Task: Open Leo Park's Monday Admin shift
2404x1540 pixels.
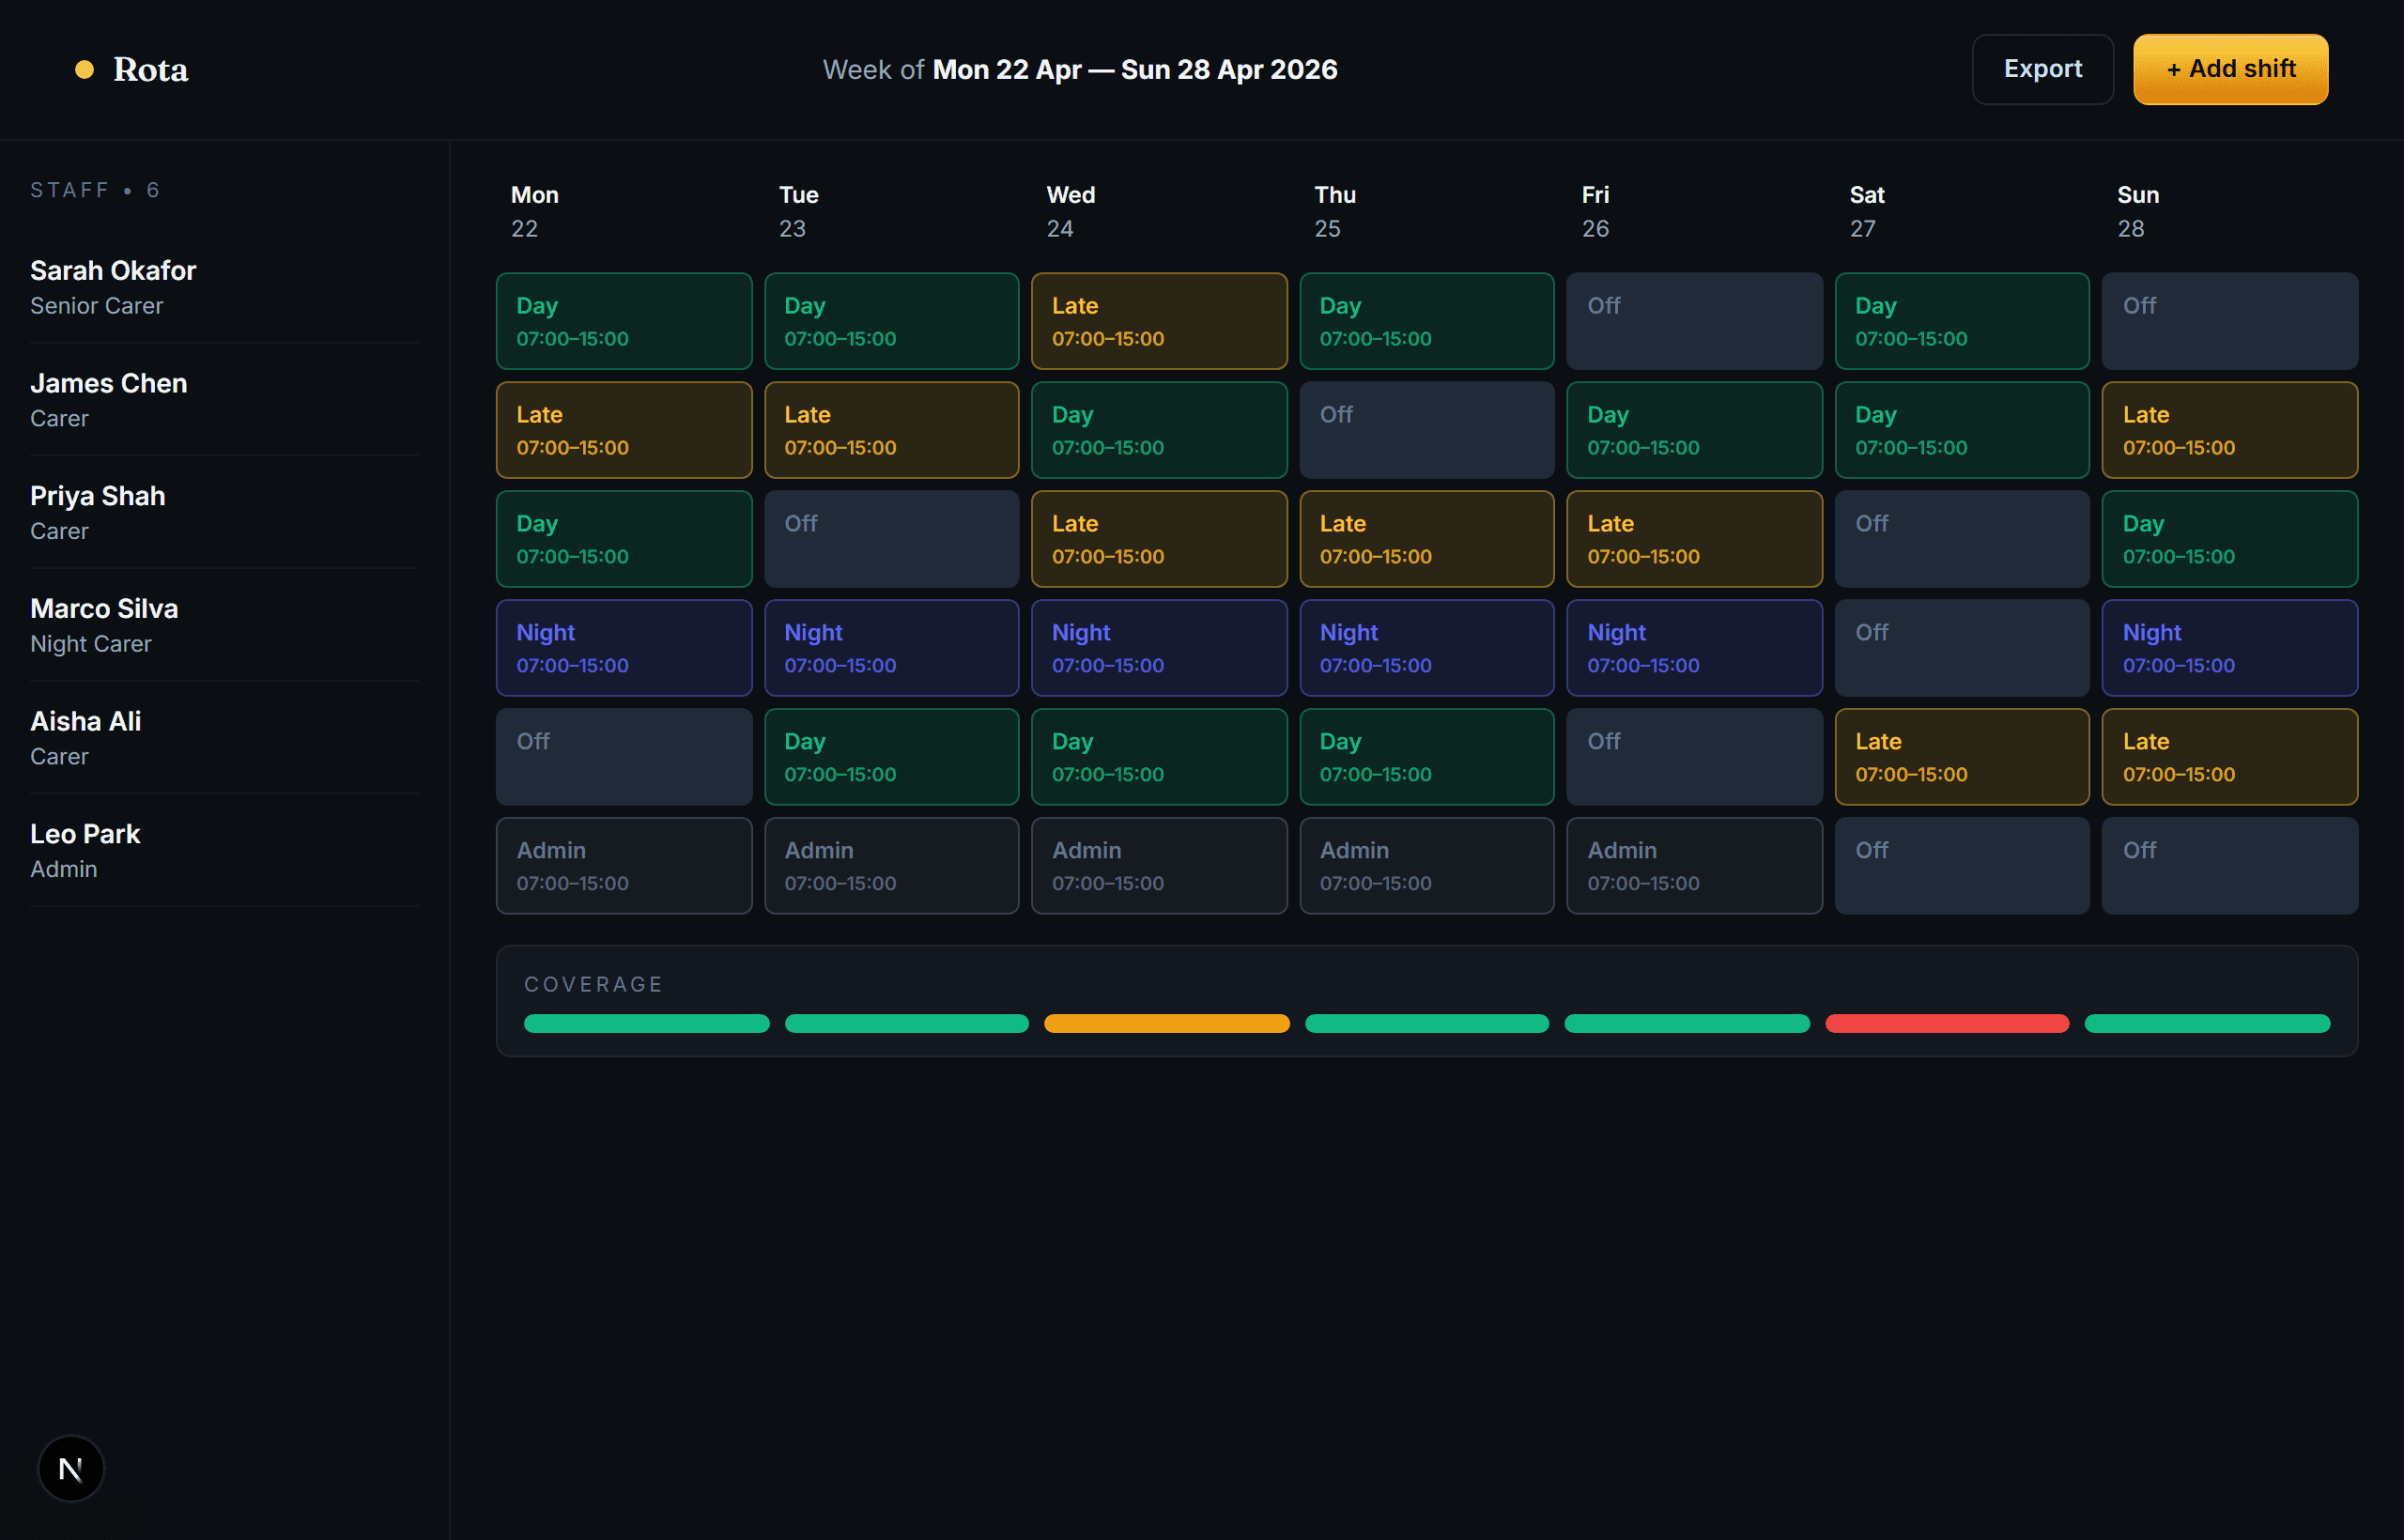Action: [624, 866]
